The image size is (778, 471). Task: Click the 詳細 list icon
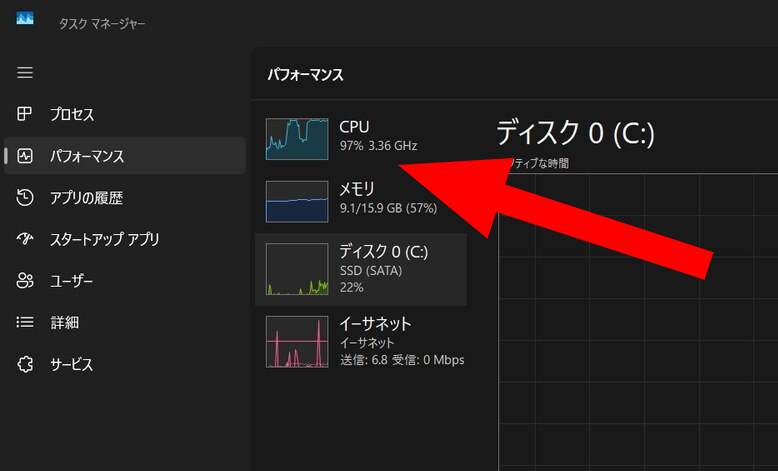pos(25,322)
